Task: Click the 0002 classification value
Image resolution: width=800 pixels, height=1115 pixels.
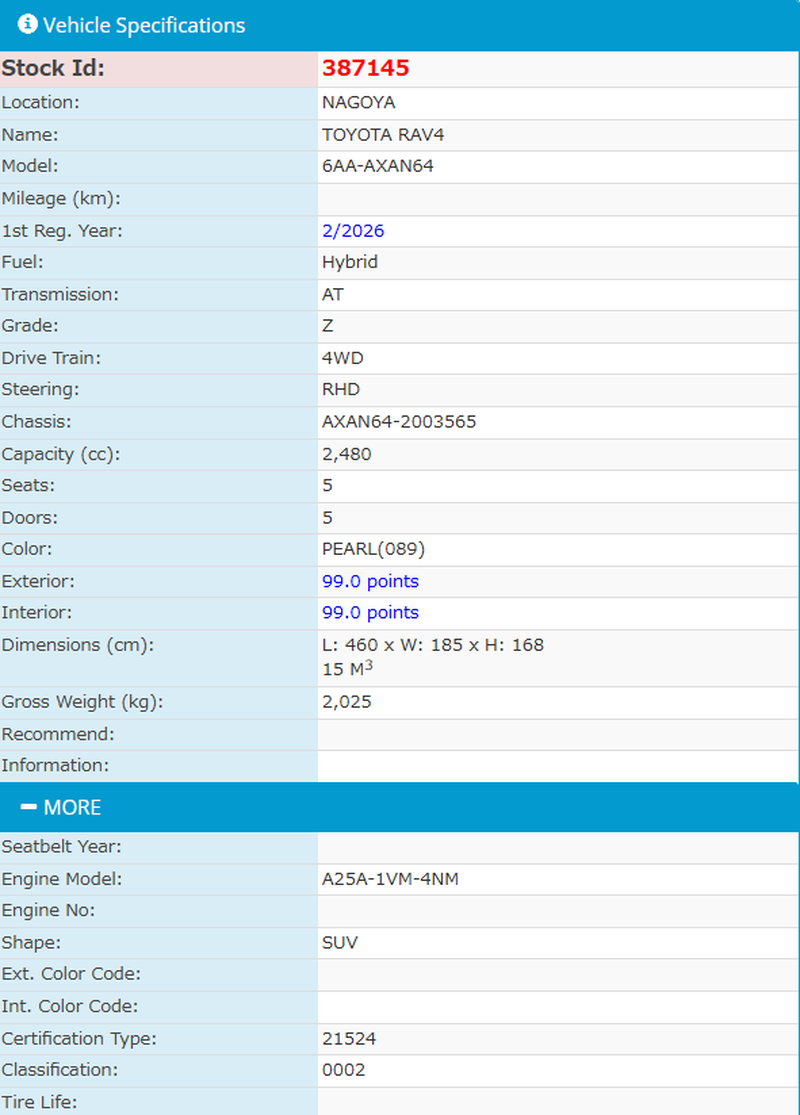Action: pos(343,1070)
